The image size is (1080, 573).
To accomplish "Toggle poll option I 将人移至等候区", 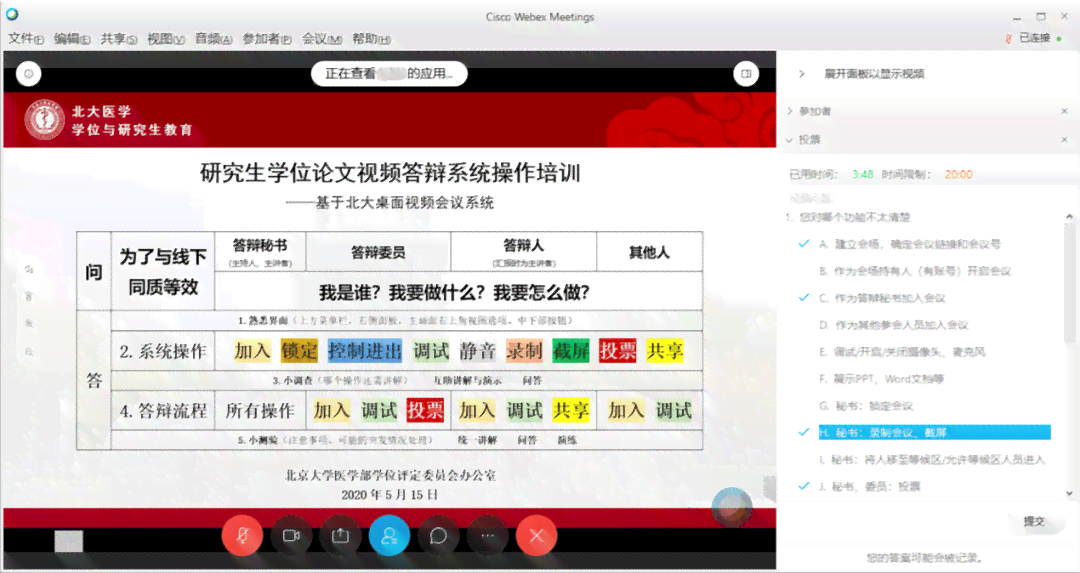I will [x=931, y=459].
